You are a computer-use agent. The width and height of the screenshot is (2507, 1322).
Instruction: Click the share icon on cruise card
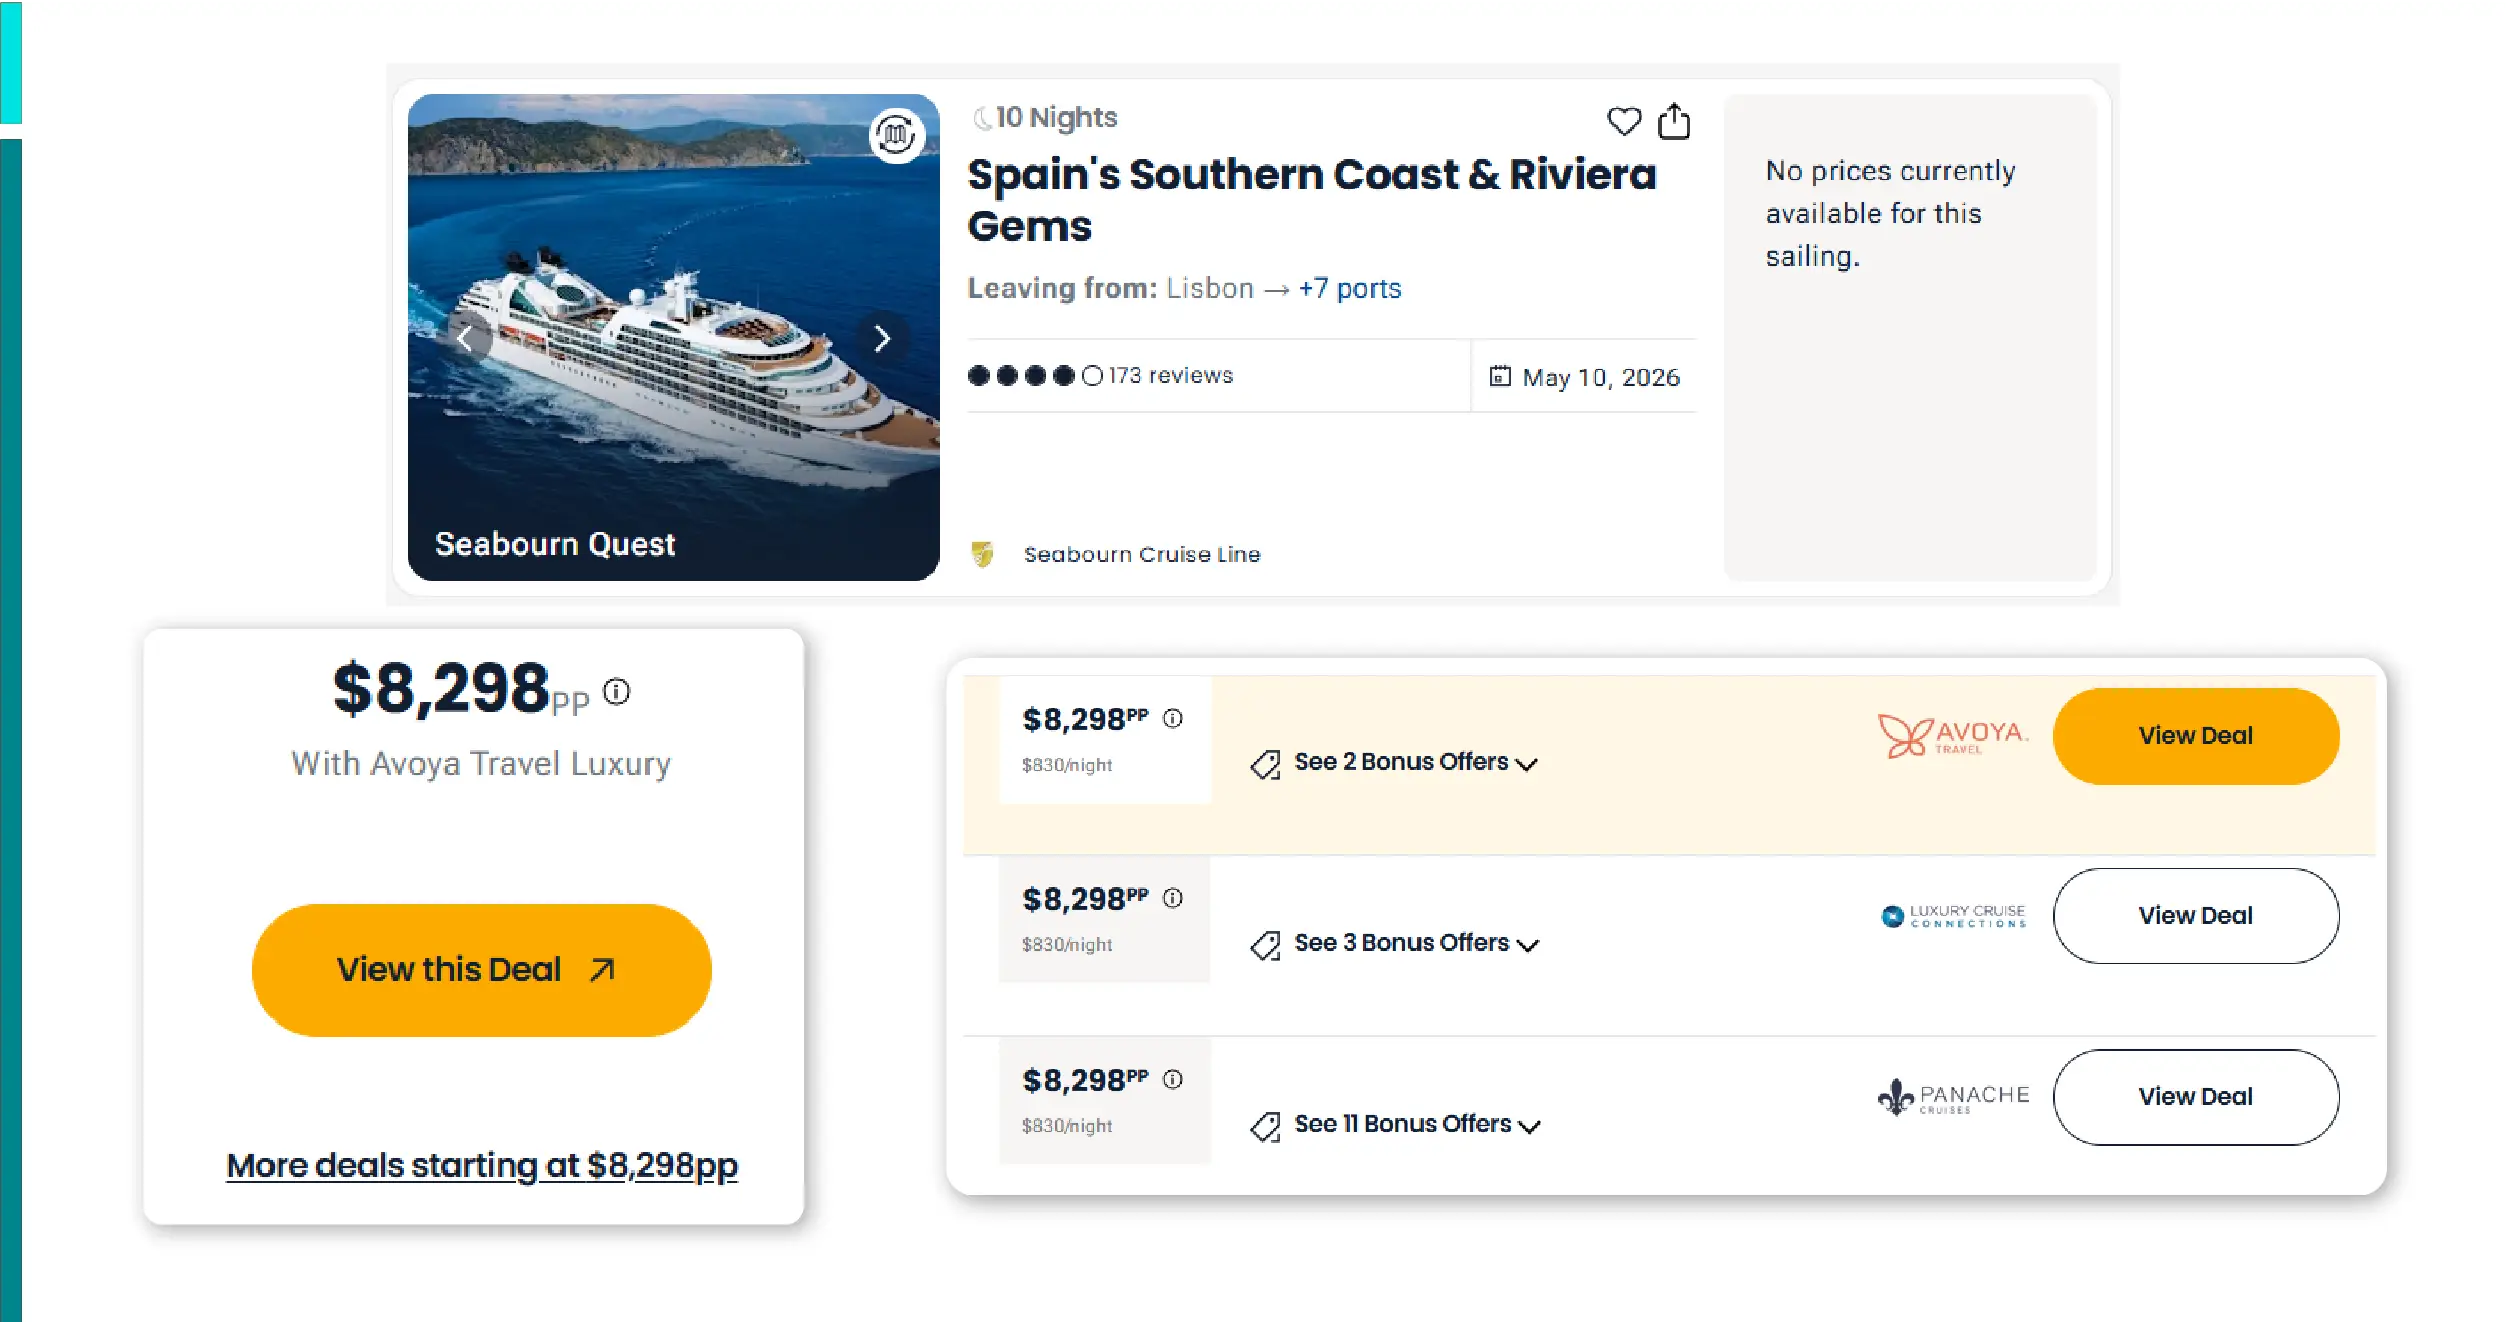tap(1674, 122)
